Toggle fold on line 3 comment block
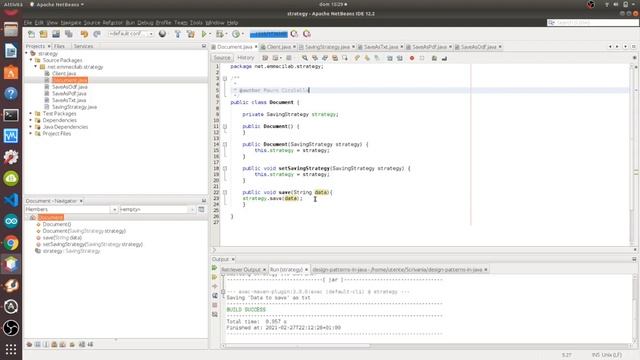This screenshot has height=360, width=640. point(225,78)
